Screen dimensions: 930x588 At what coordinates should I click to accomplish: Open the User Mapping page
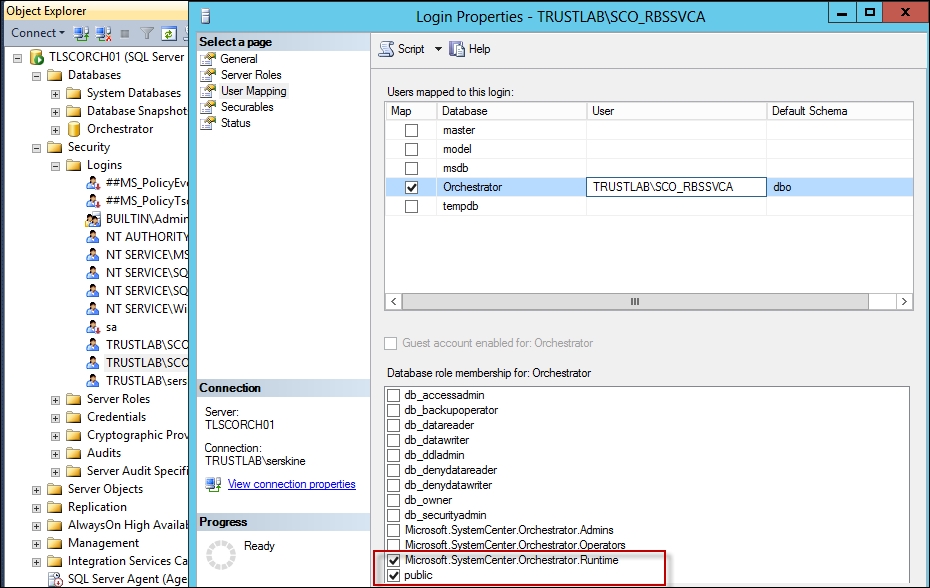[x=254, y=91]
